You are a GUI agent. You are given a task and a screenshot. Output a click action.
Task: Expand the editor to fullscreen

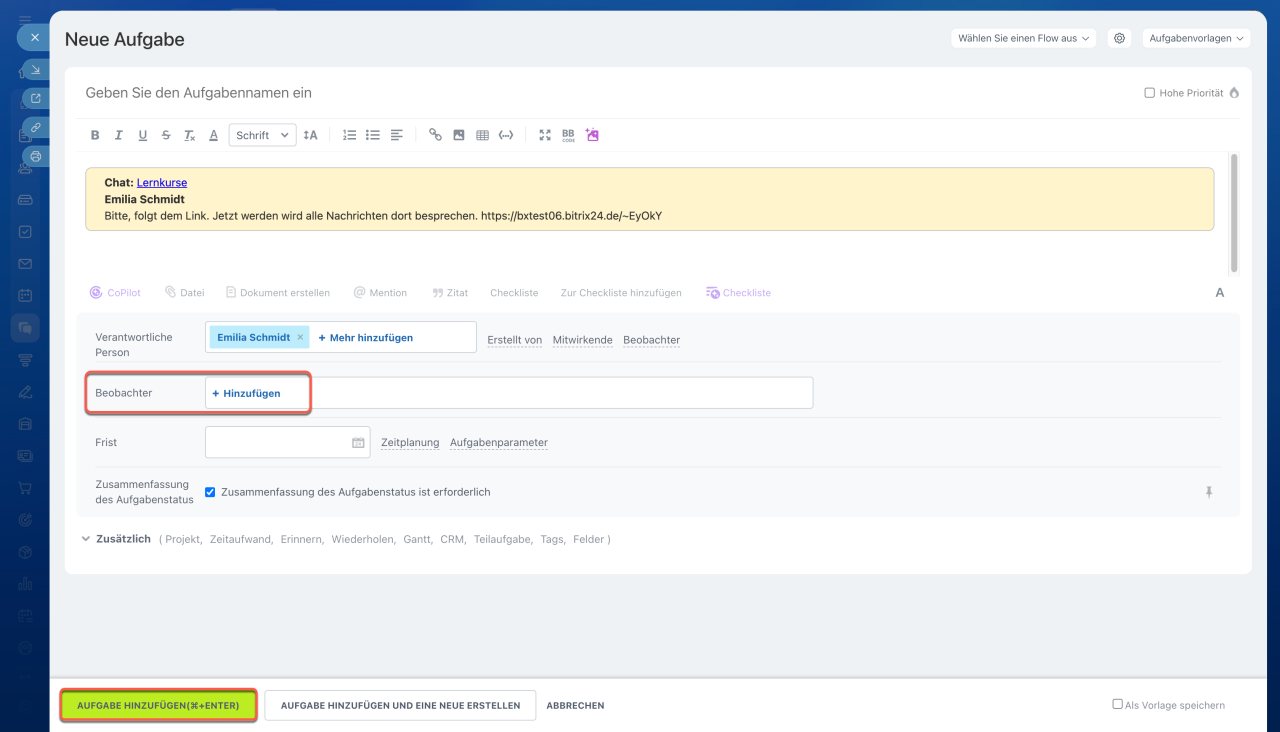pos(545,135)
